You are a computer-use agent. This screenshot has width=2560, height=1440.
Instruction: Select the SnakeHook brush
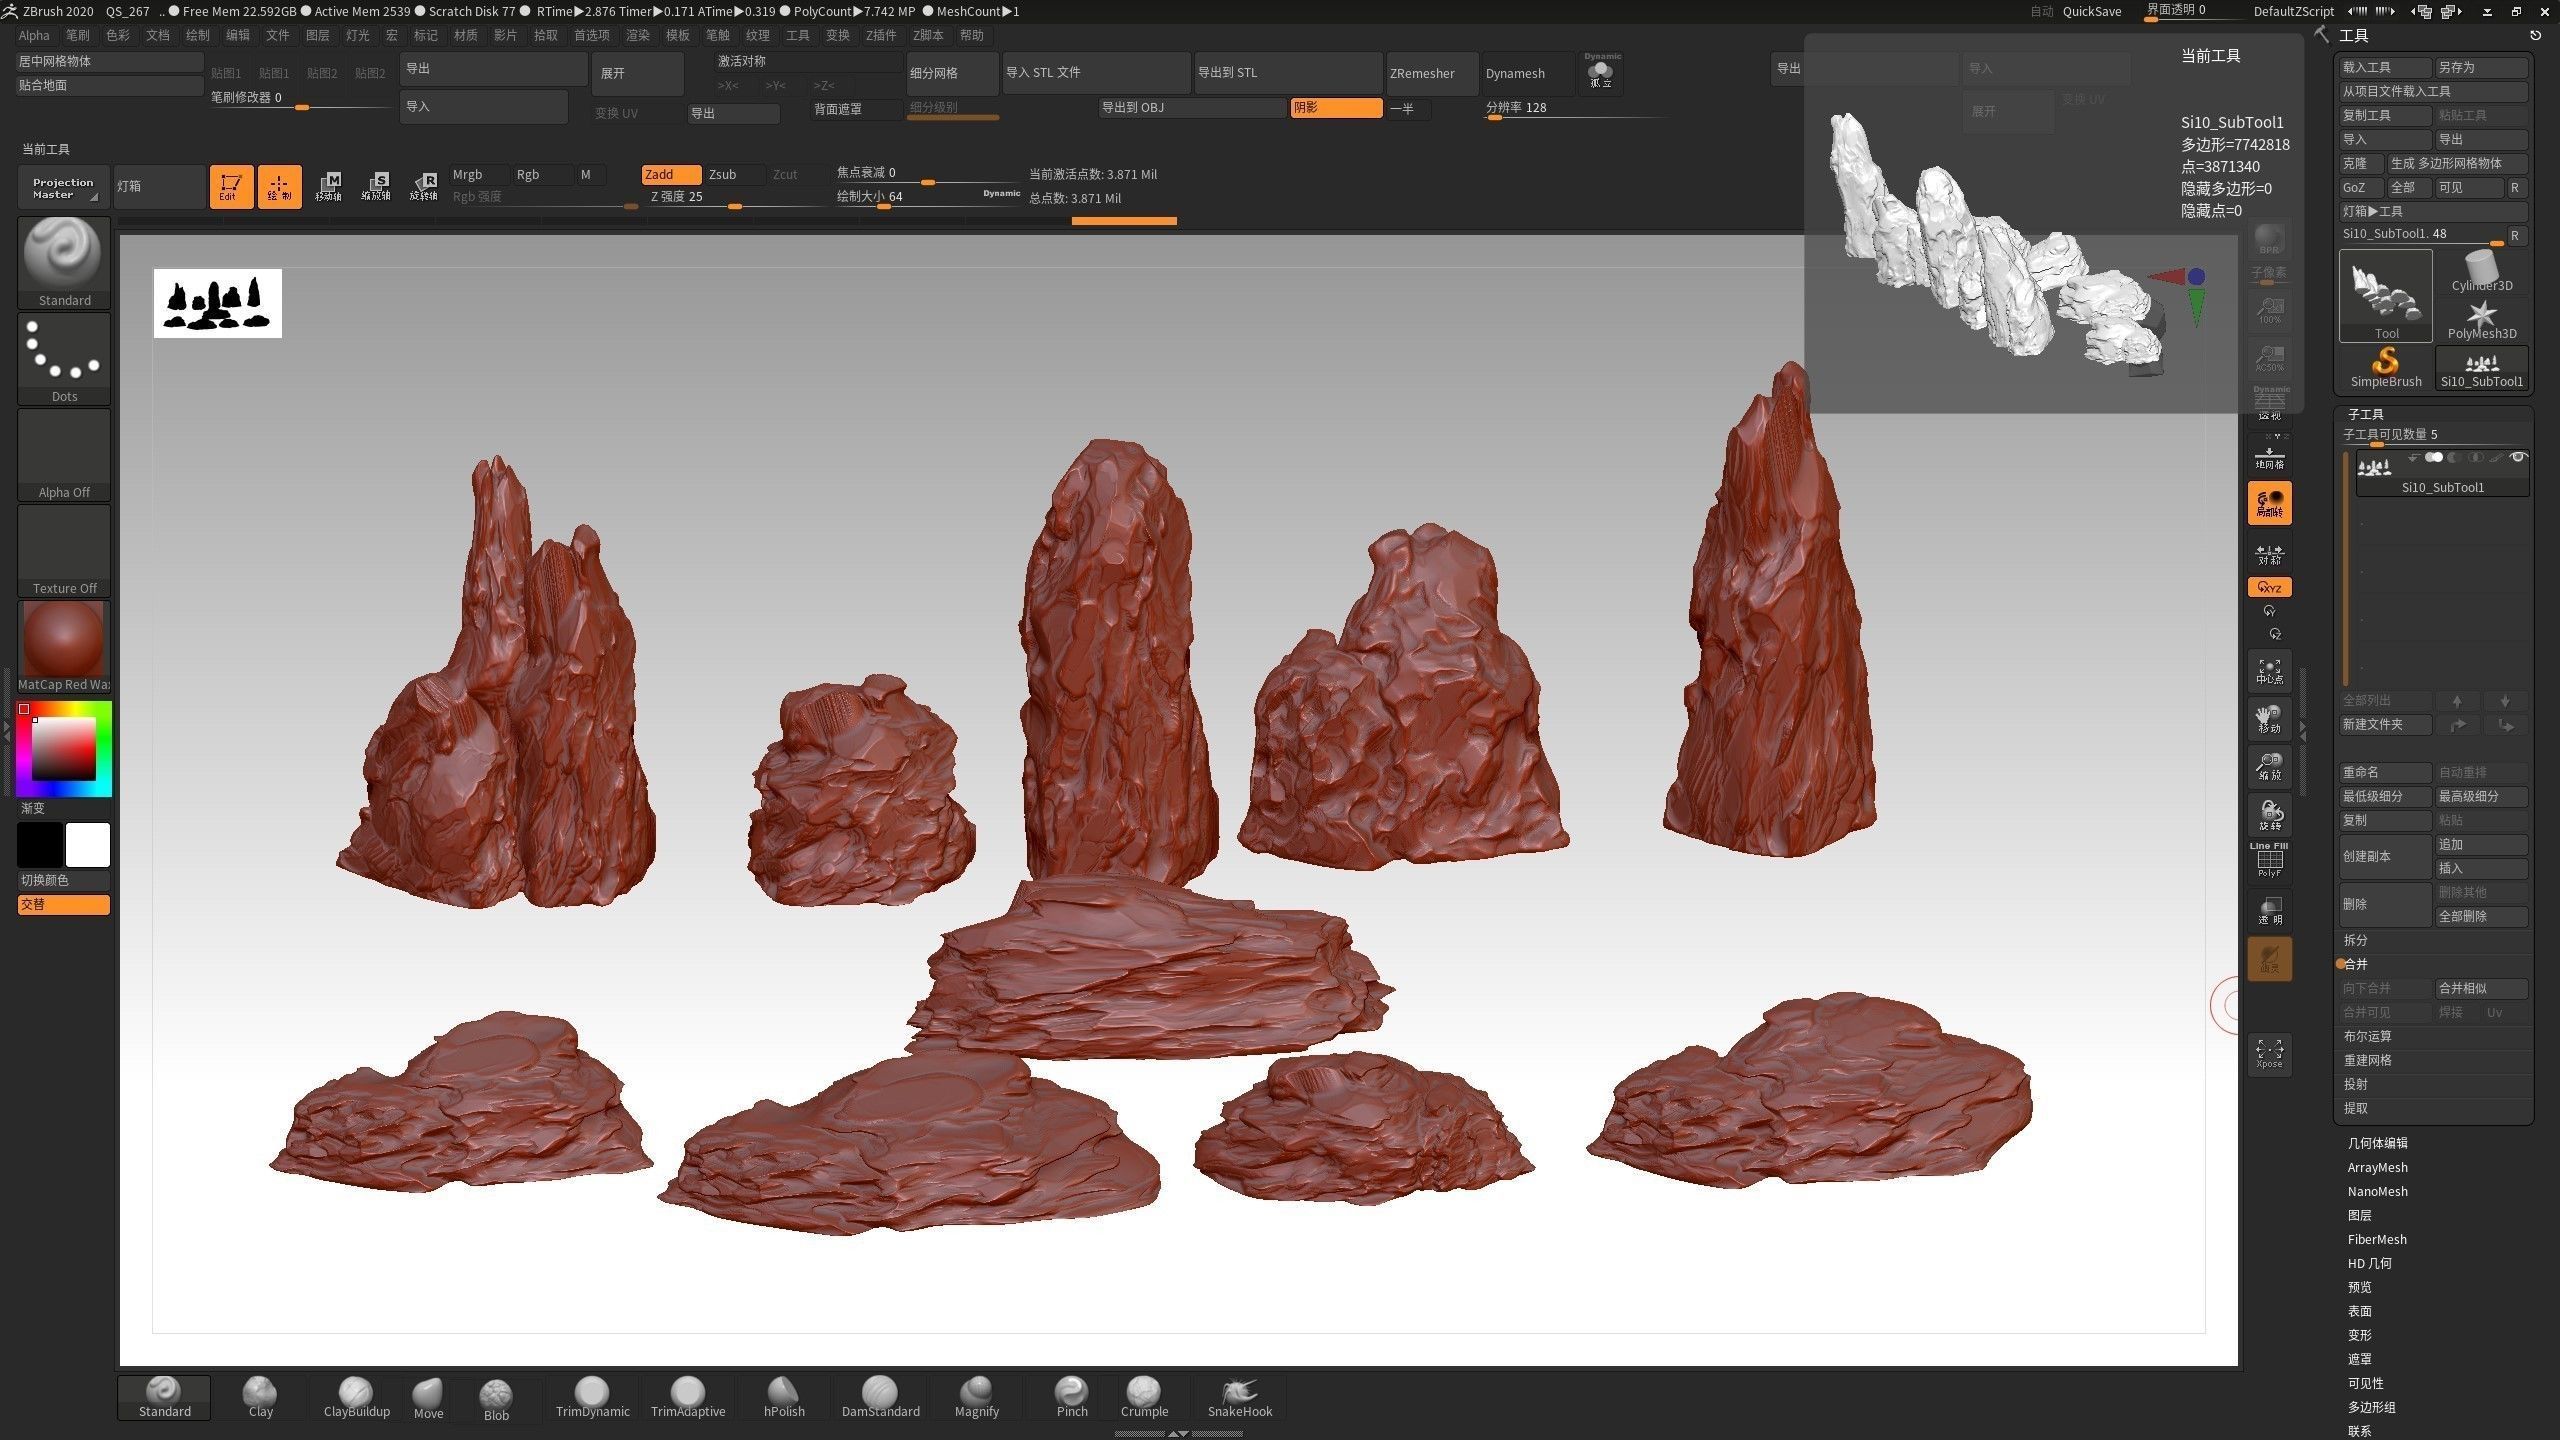point(1240,1397)
